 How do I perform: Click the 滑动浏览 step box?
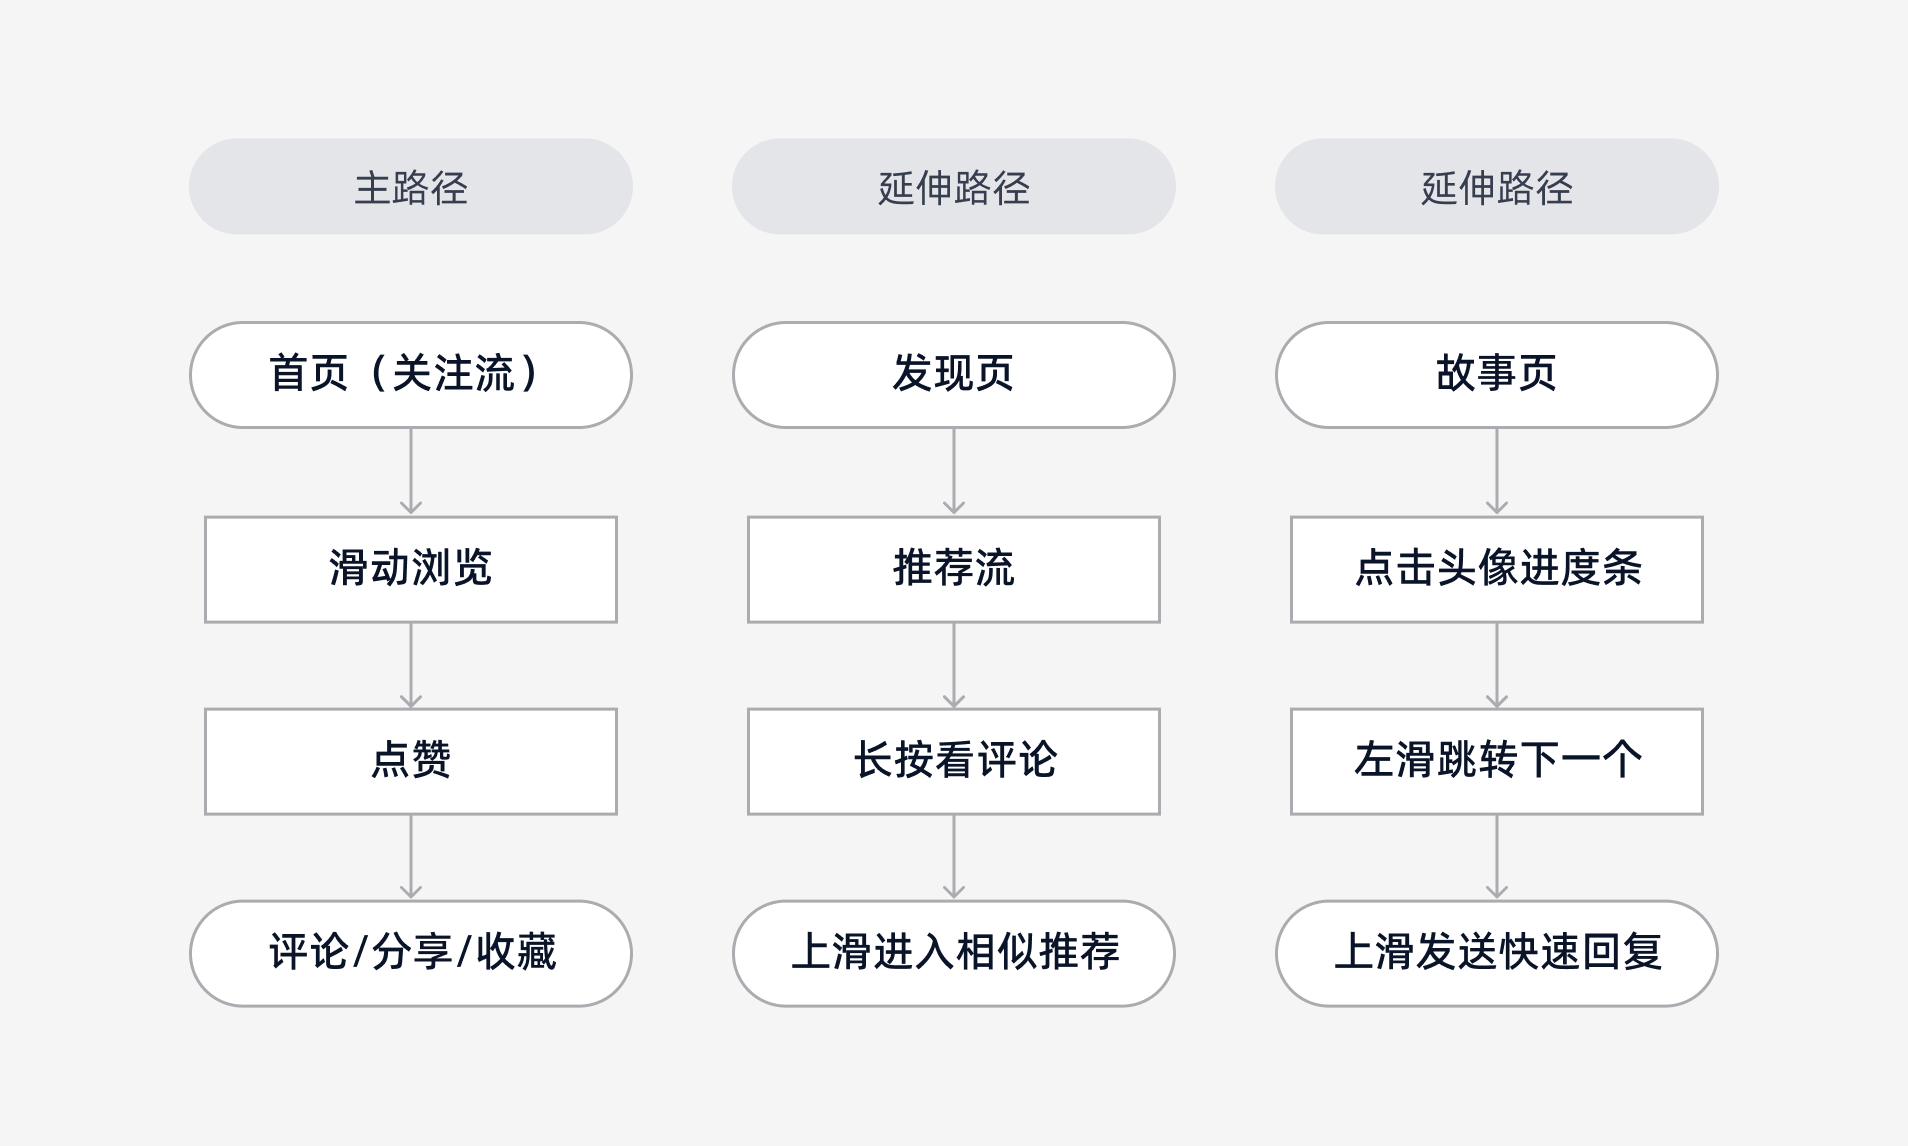(x=410, y=569)
